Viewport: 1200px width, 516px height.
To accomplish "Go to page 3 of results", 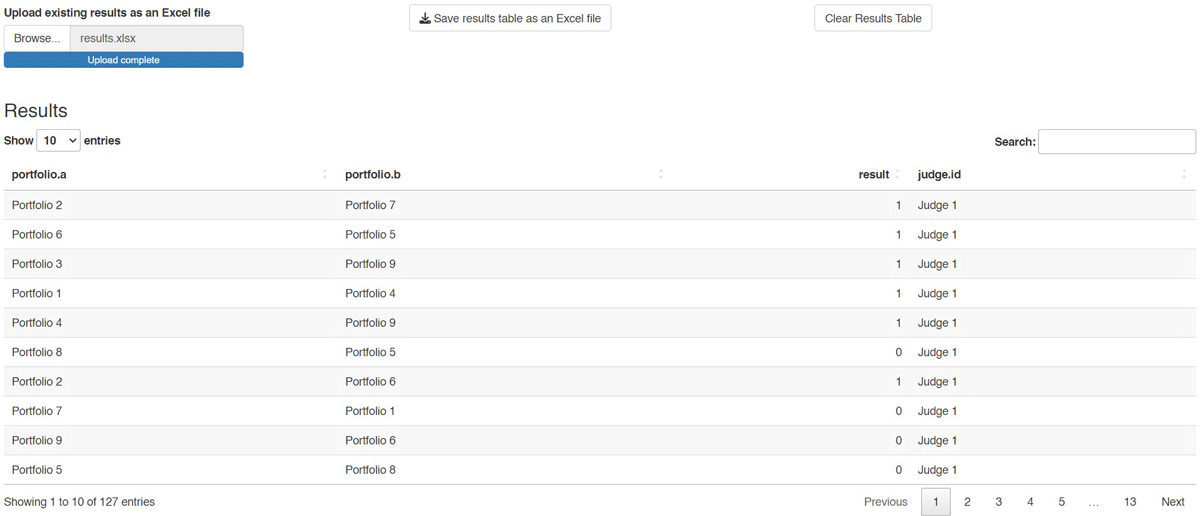I will (998, 502).
